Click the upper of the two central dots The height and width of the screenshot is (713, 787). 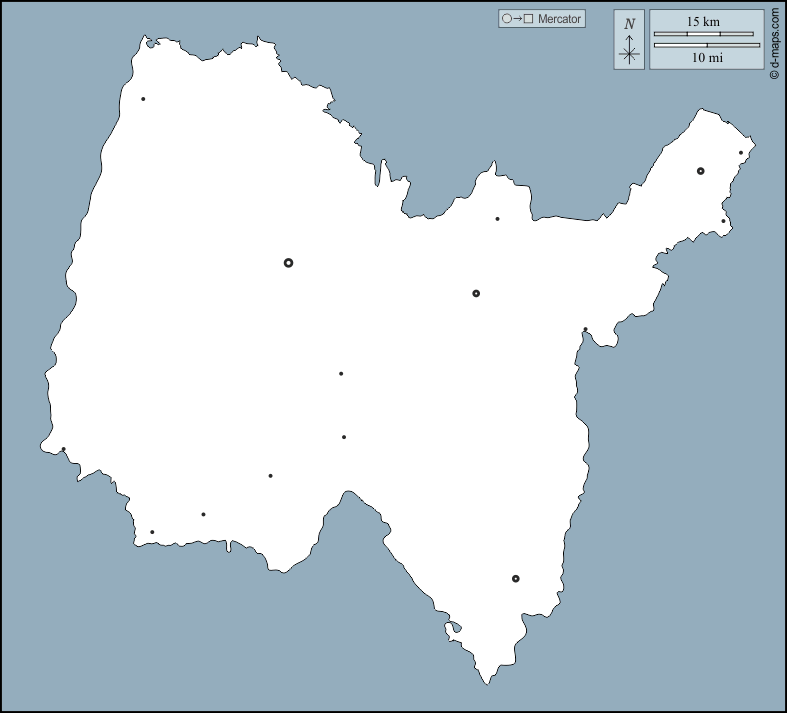[341, 374]
